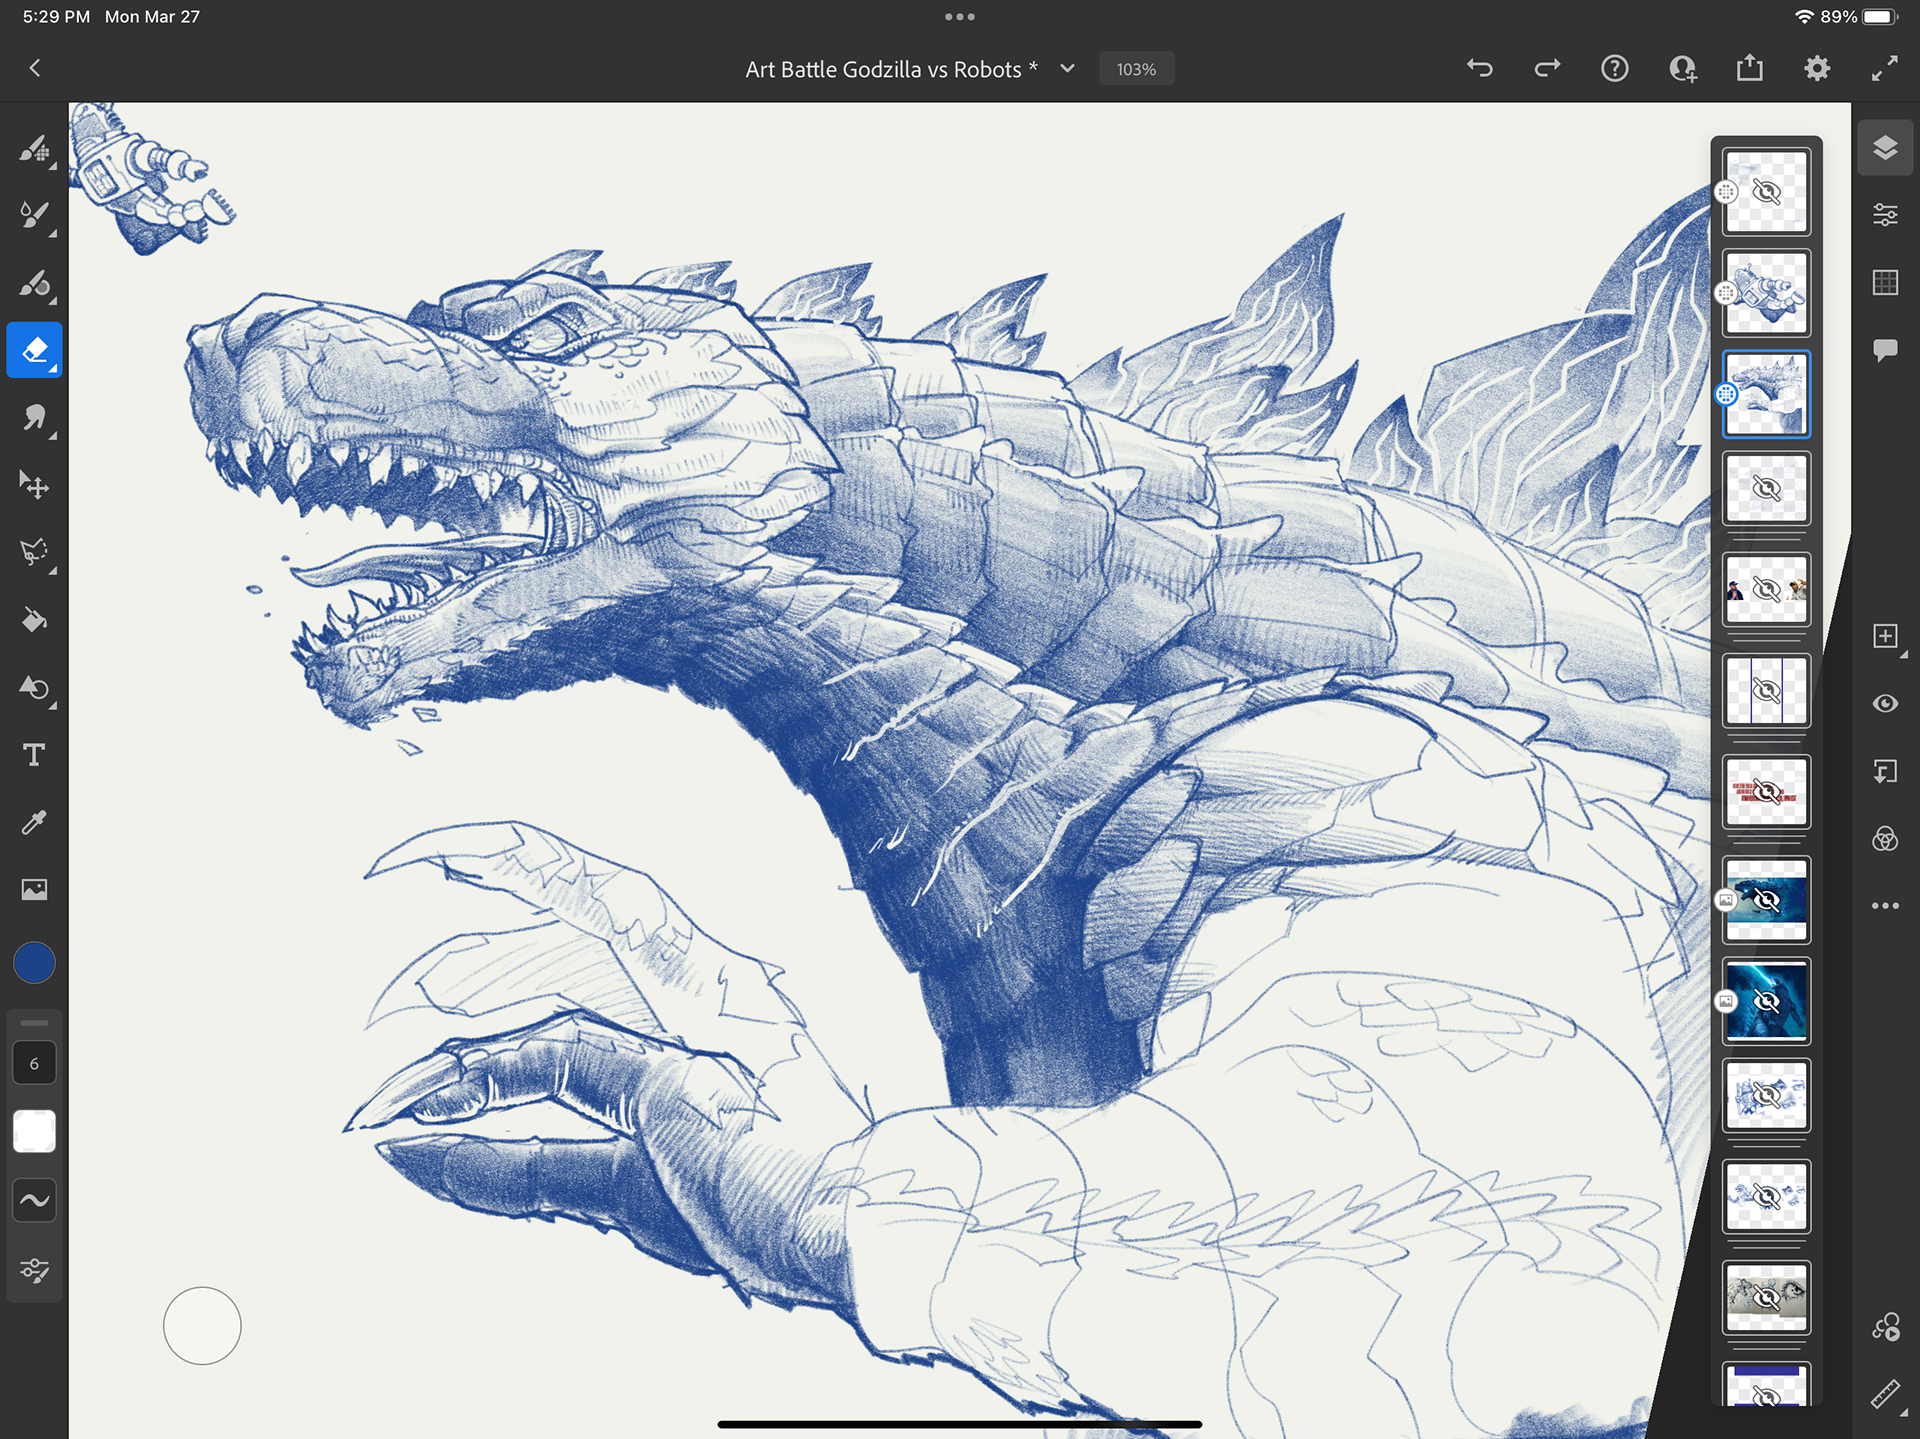The width and height of the screenshot is (1920, 1439).
Task: Select the Pixel brush tool
Action: pyautogui.click(x=34, y=149)
